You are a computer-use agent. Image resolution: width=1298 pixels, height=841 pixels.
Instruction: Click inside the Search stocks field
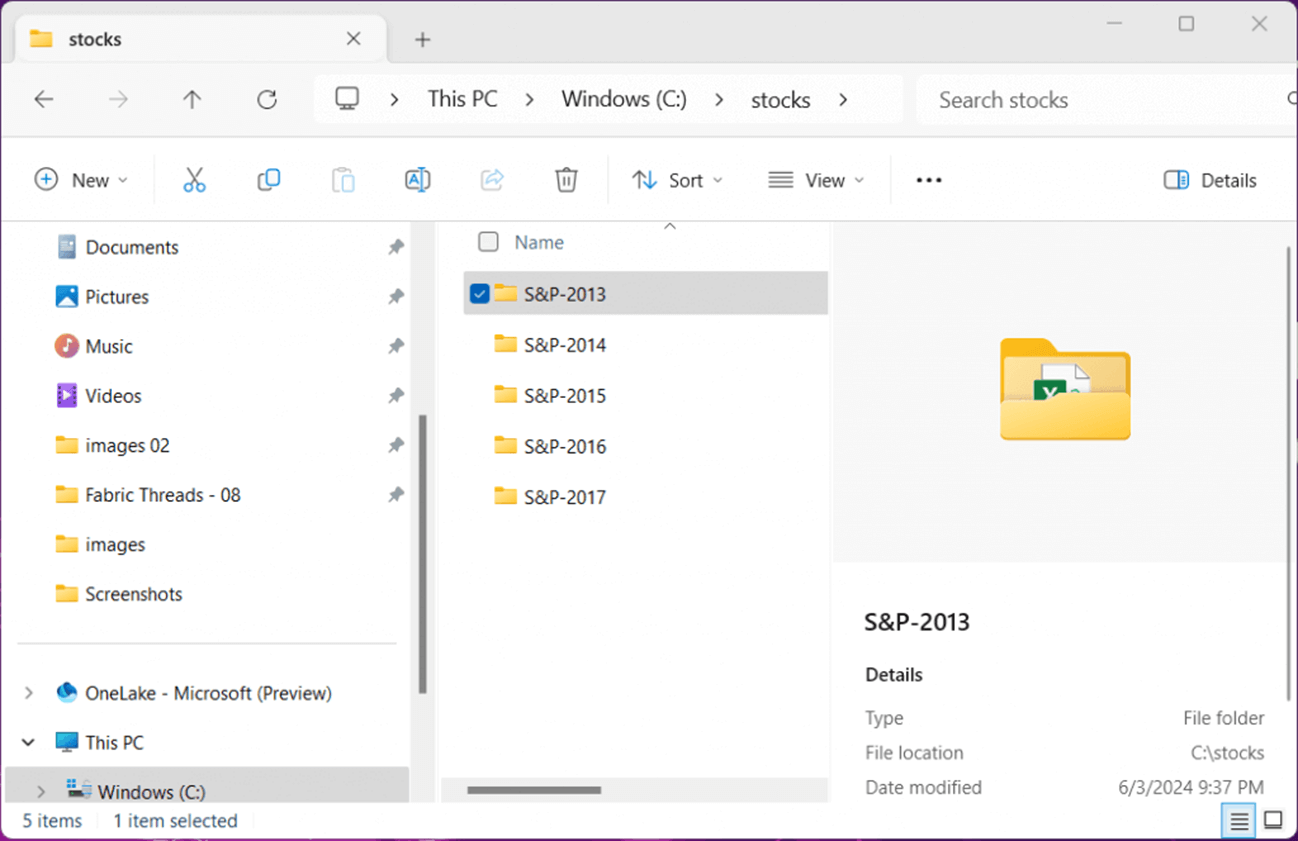point(1100,100)
